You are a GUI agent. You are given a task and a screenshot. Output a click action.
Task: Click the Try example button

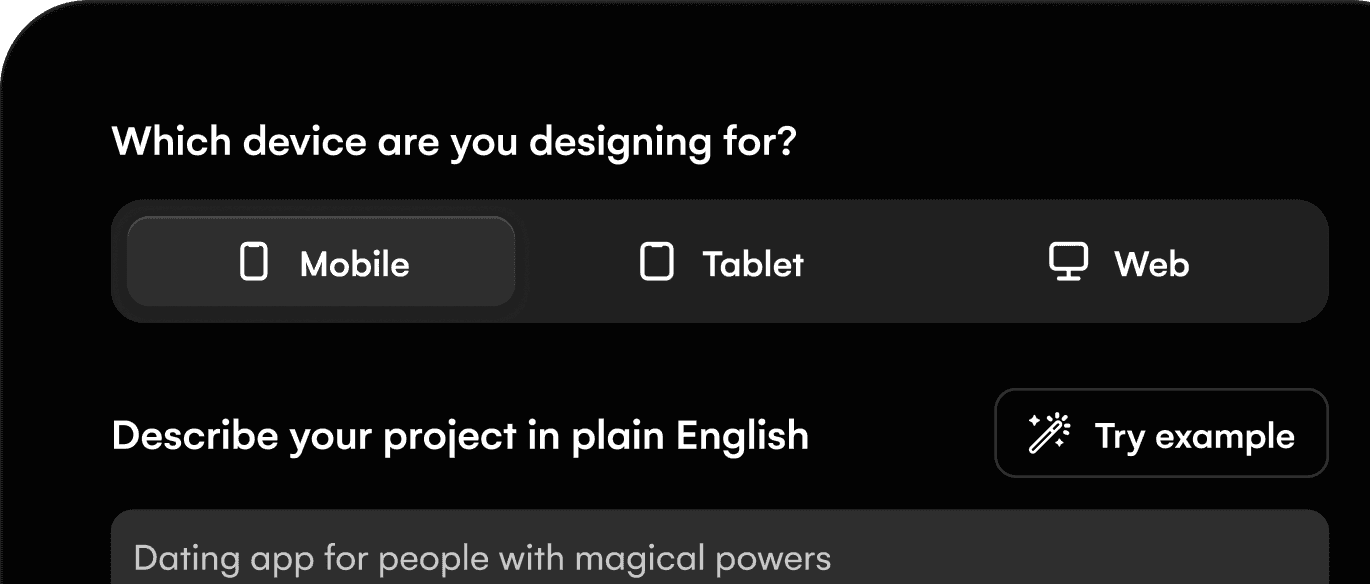(x=1161, y=433)
